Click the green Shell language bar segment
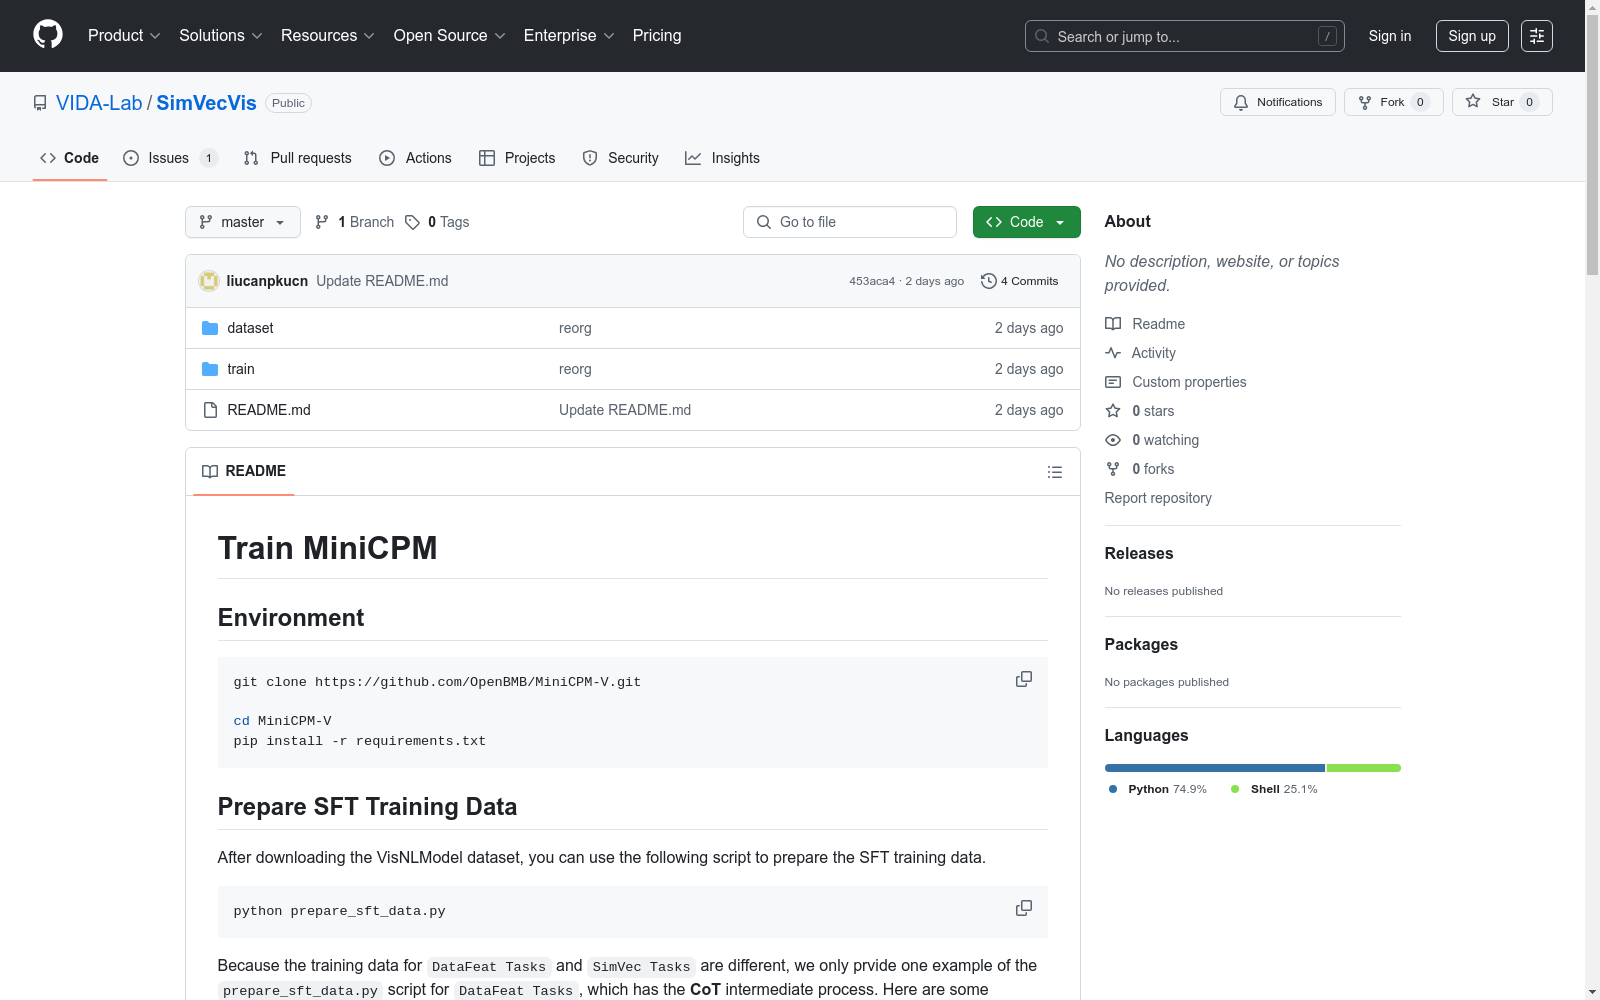 click(x=1364, y=768)
